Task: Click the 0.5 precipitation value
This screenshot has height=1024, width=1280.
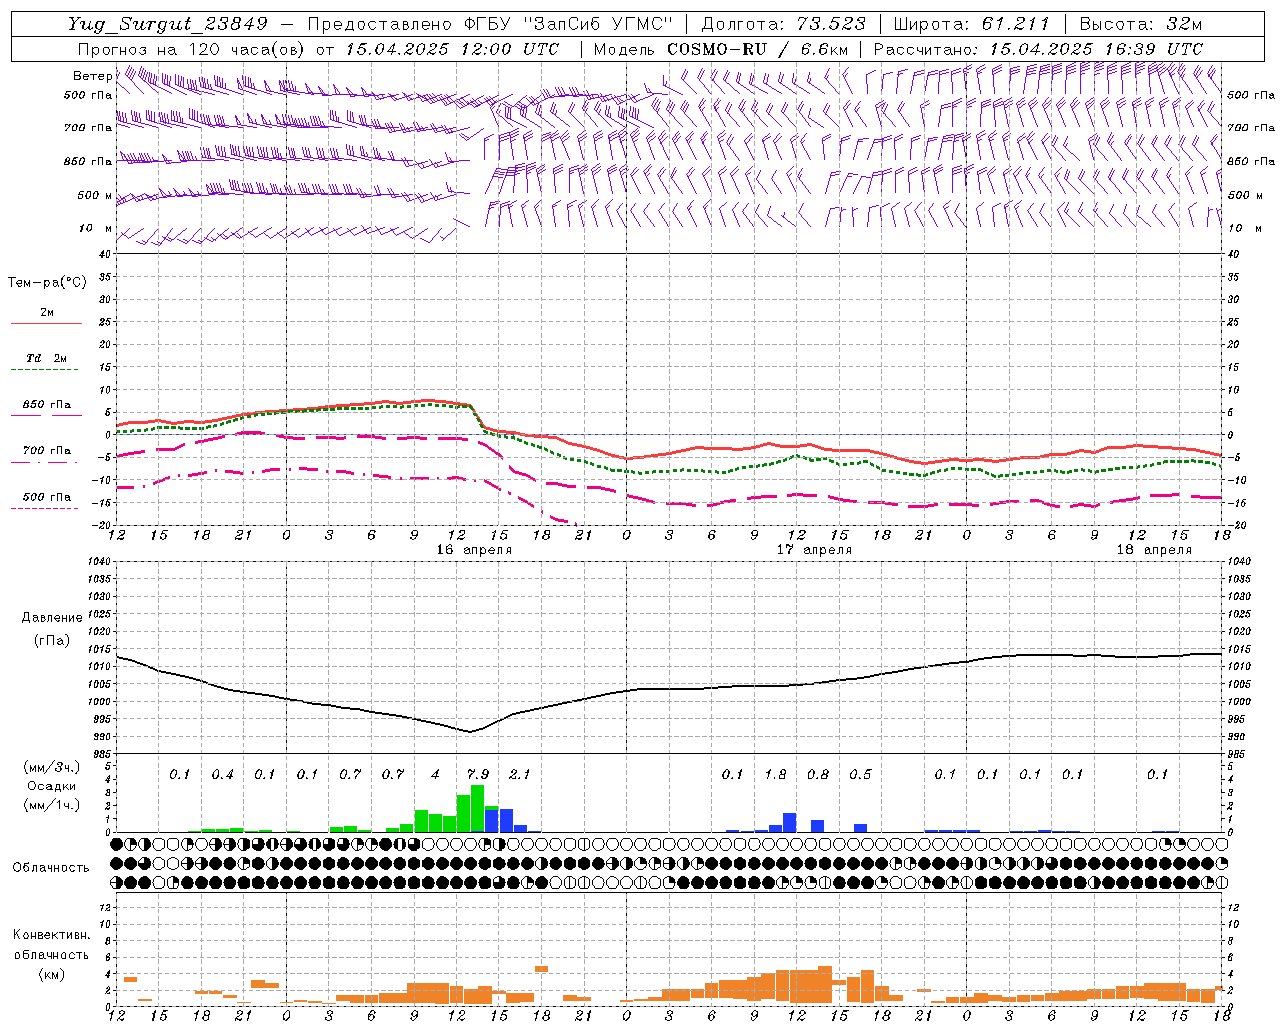Action: (860, 775)
